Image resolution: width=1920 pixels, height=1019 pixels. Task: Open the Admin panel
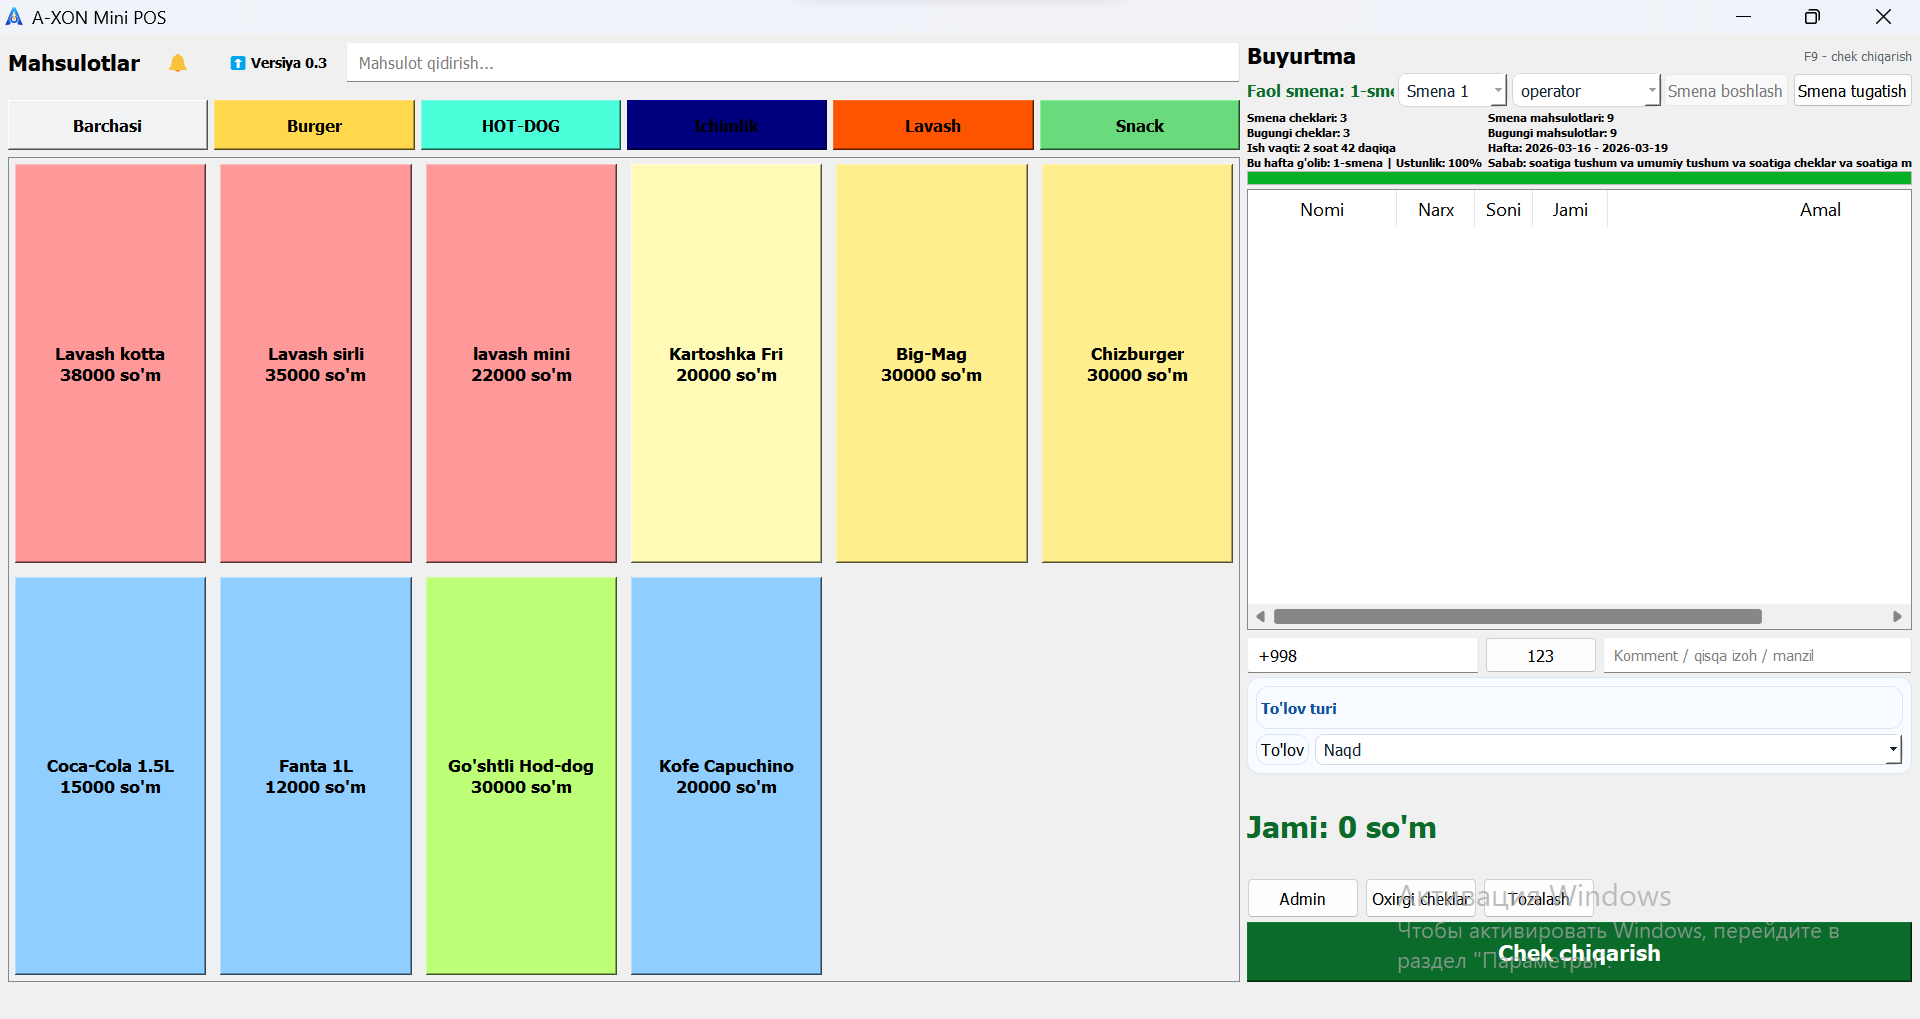point(1302,899)
